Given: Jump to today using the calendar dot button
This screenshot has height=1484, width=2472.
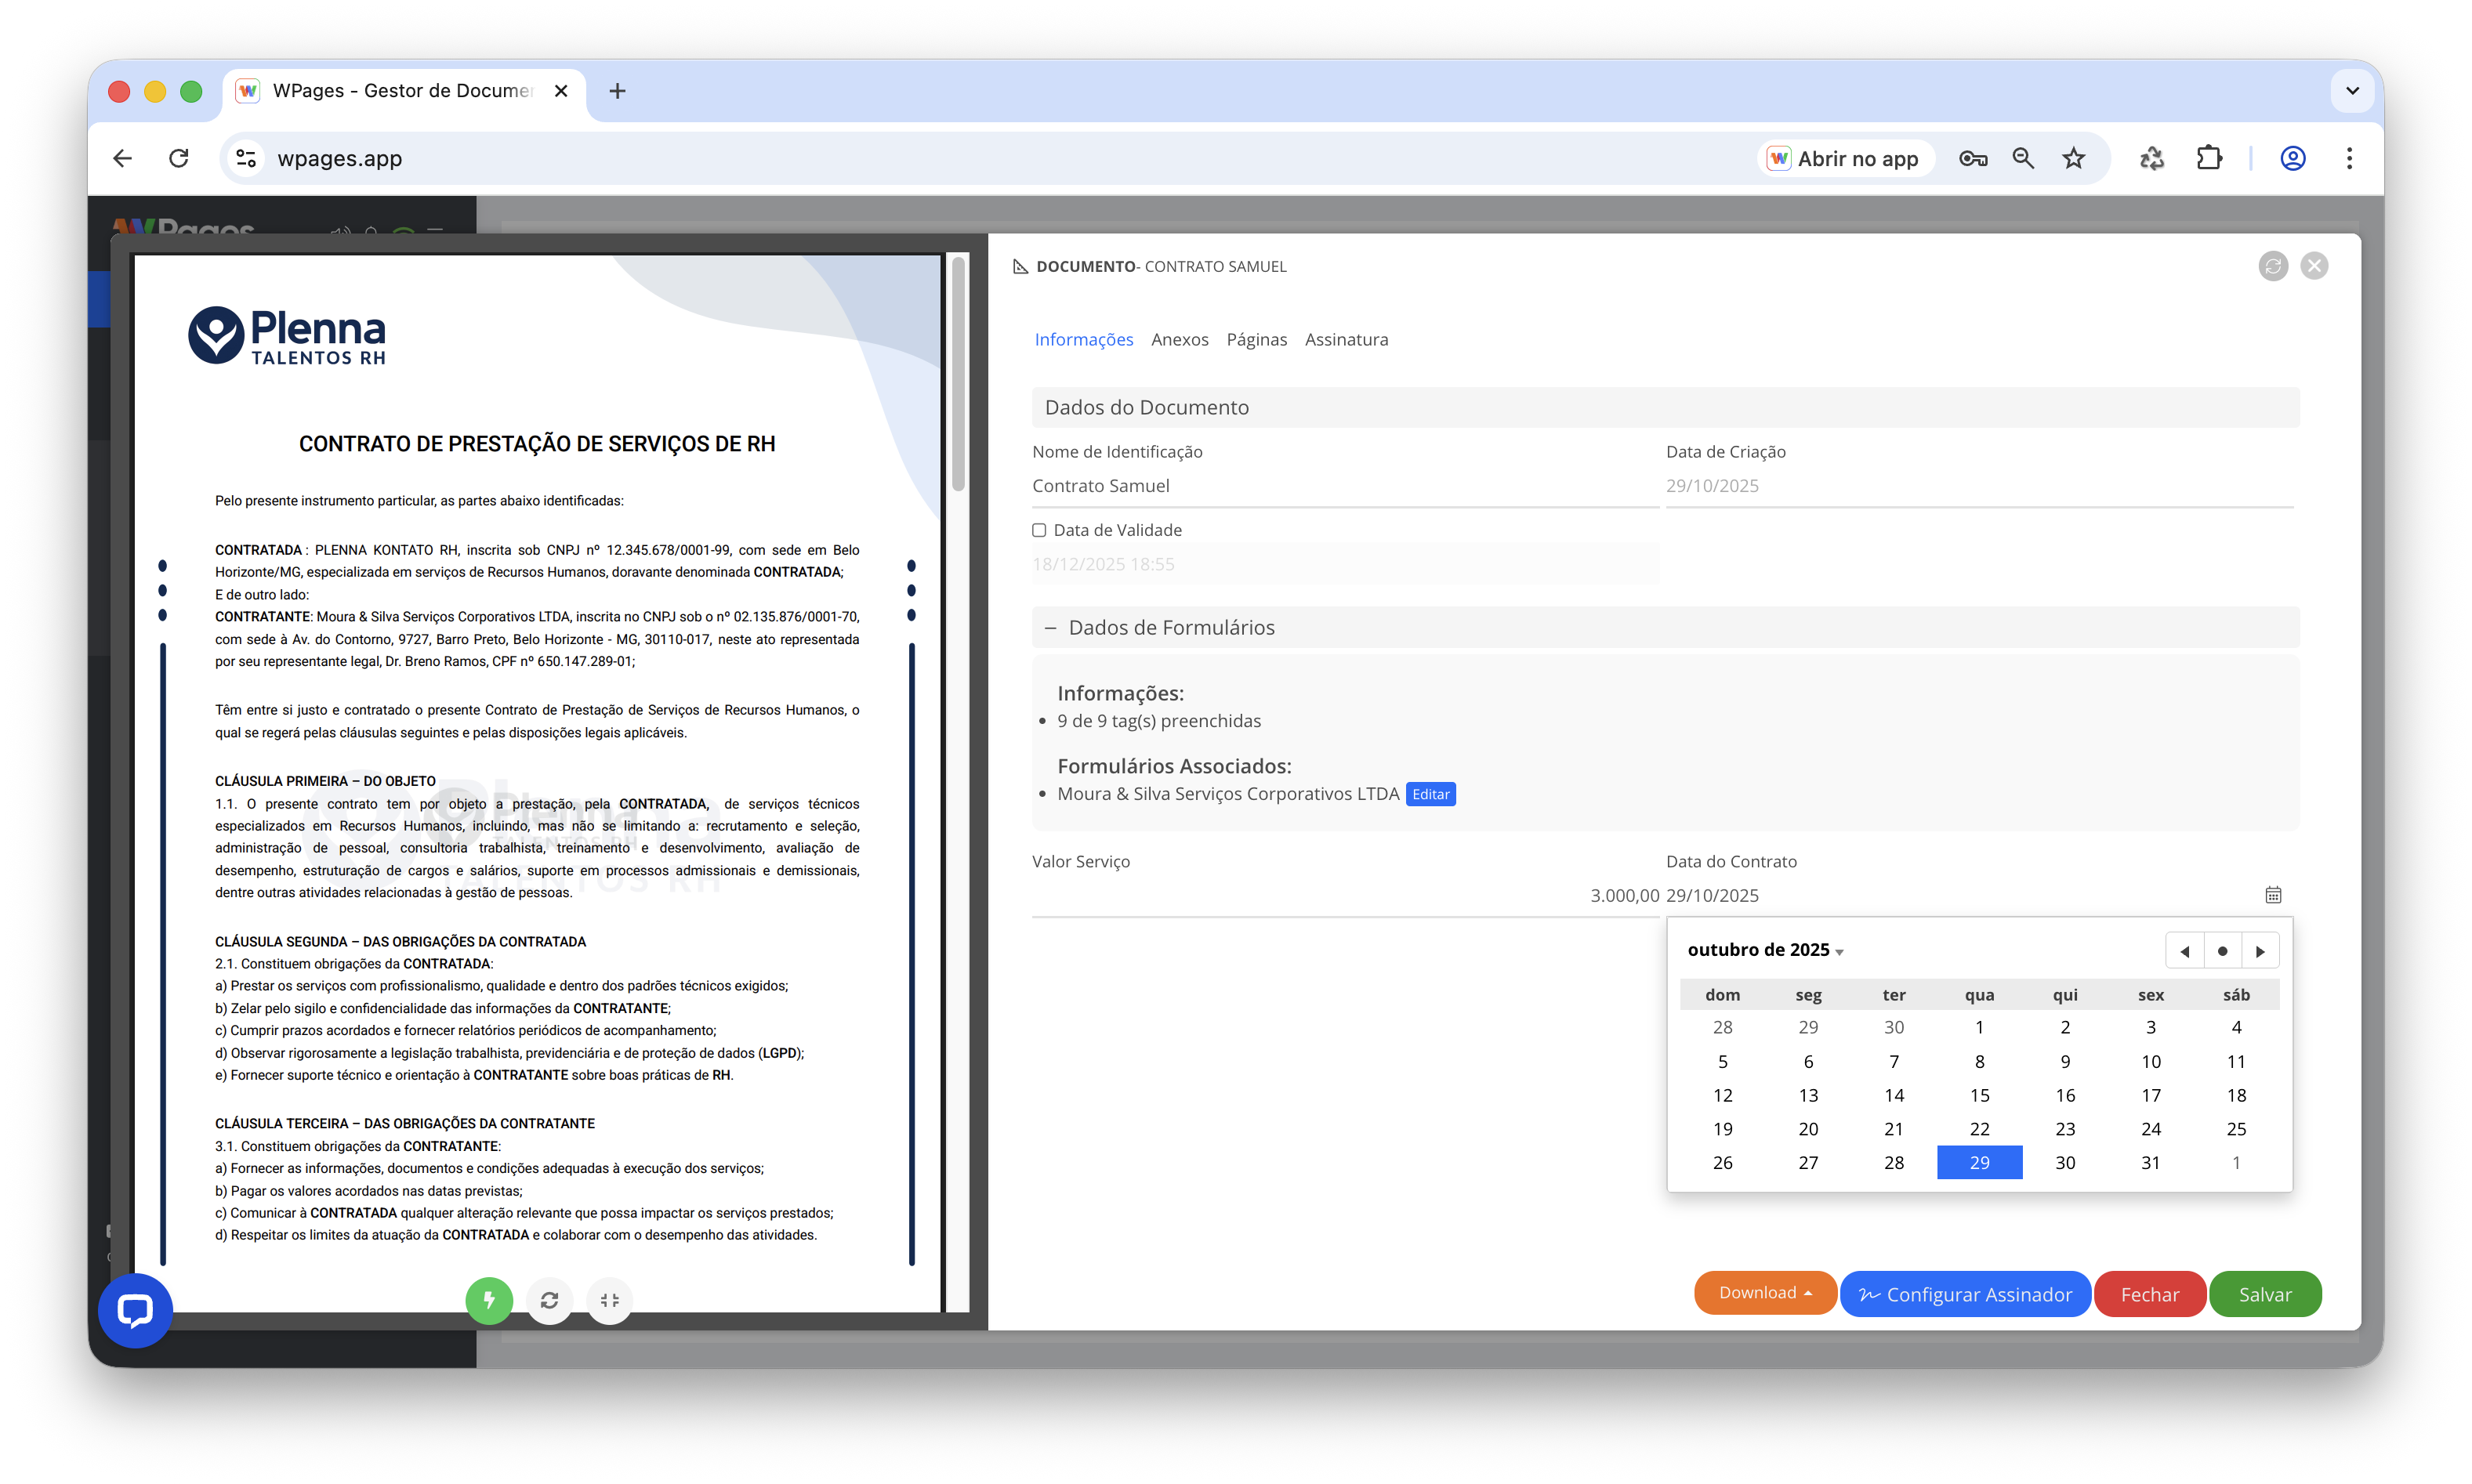Looking at the screenshot, I should pyautogui.click(x=2222, y=950).
